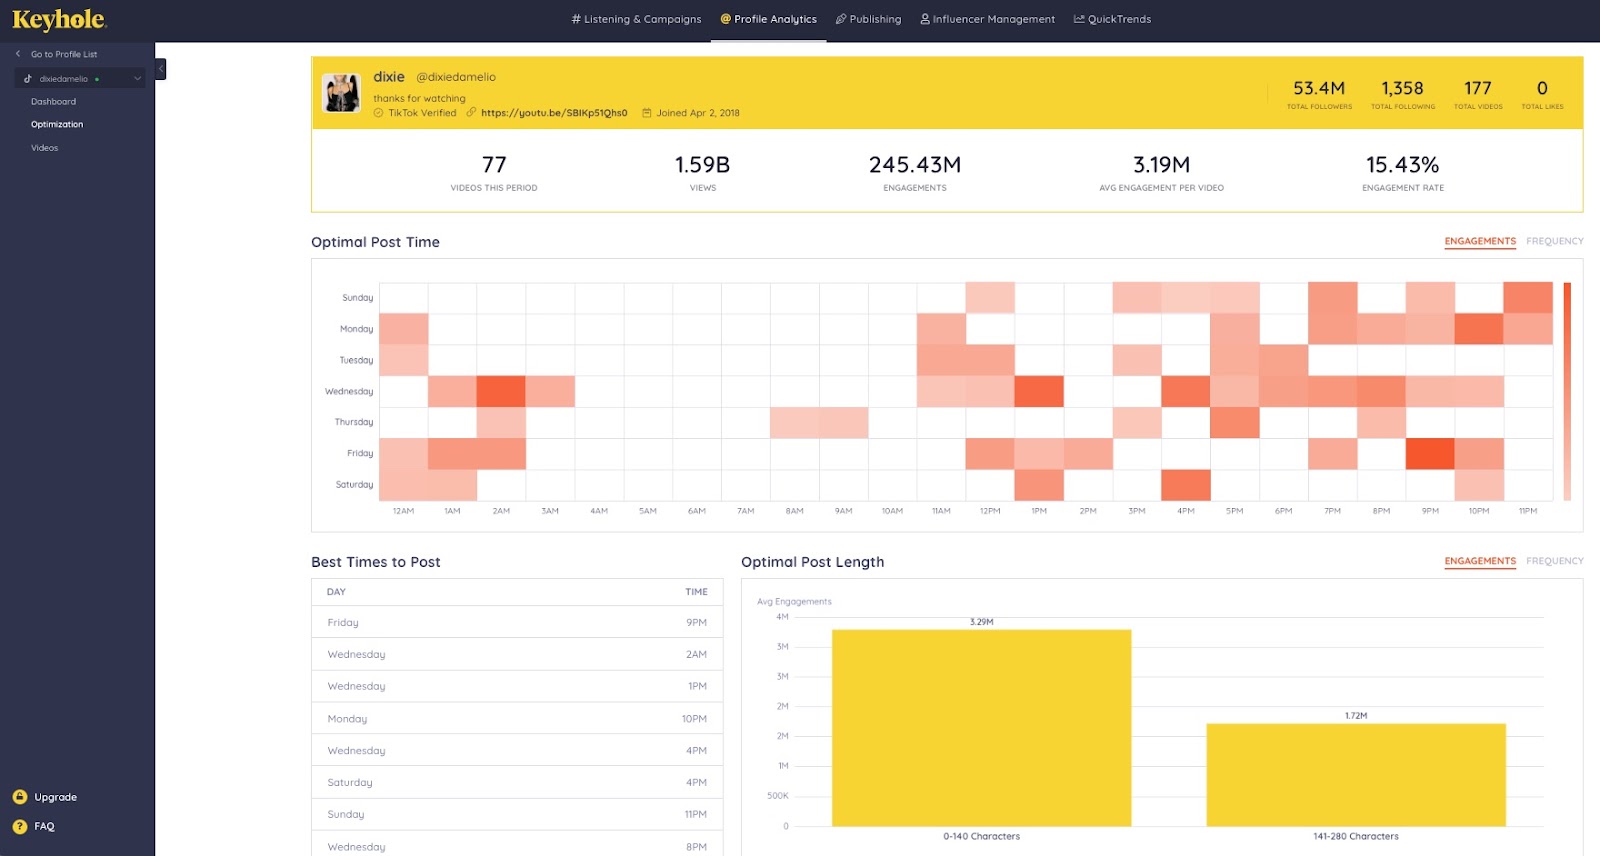Switch Optimal Post Length to Frequency
Screen dimensions: 1600x856
(1554, 561)
